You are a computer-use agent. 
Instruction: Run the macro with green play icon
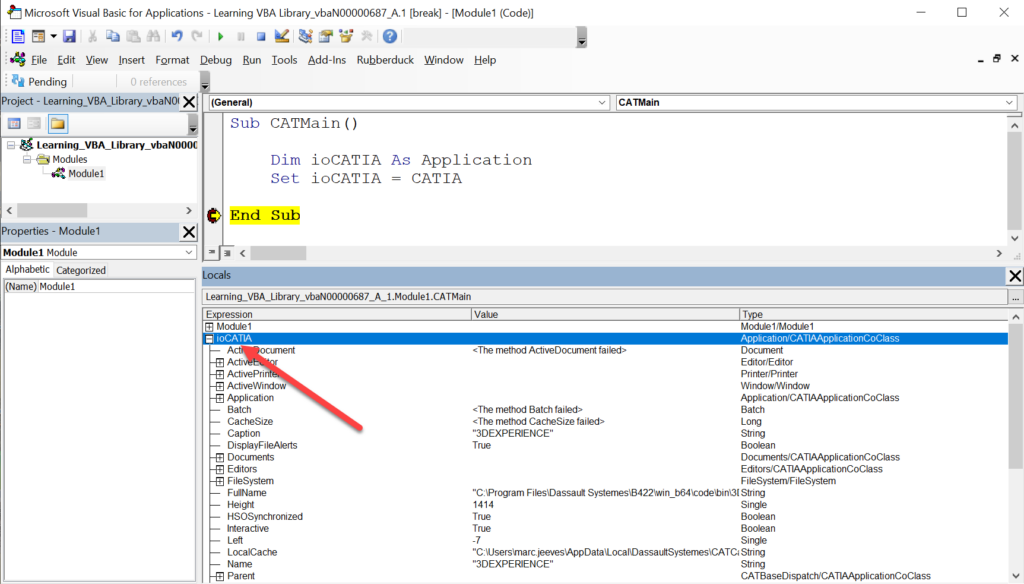click(x=221, y=37)
